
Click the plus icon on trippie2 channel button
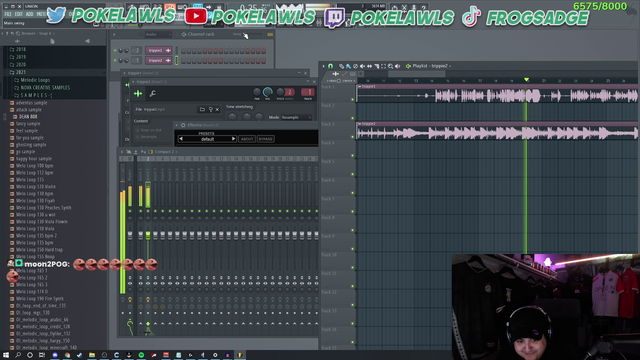click(168, 60)
